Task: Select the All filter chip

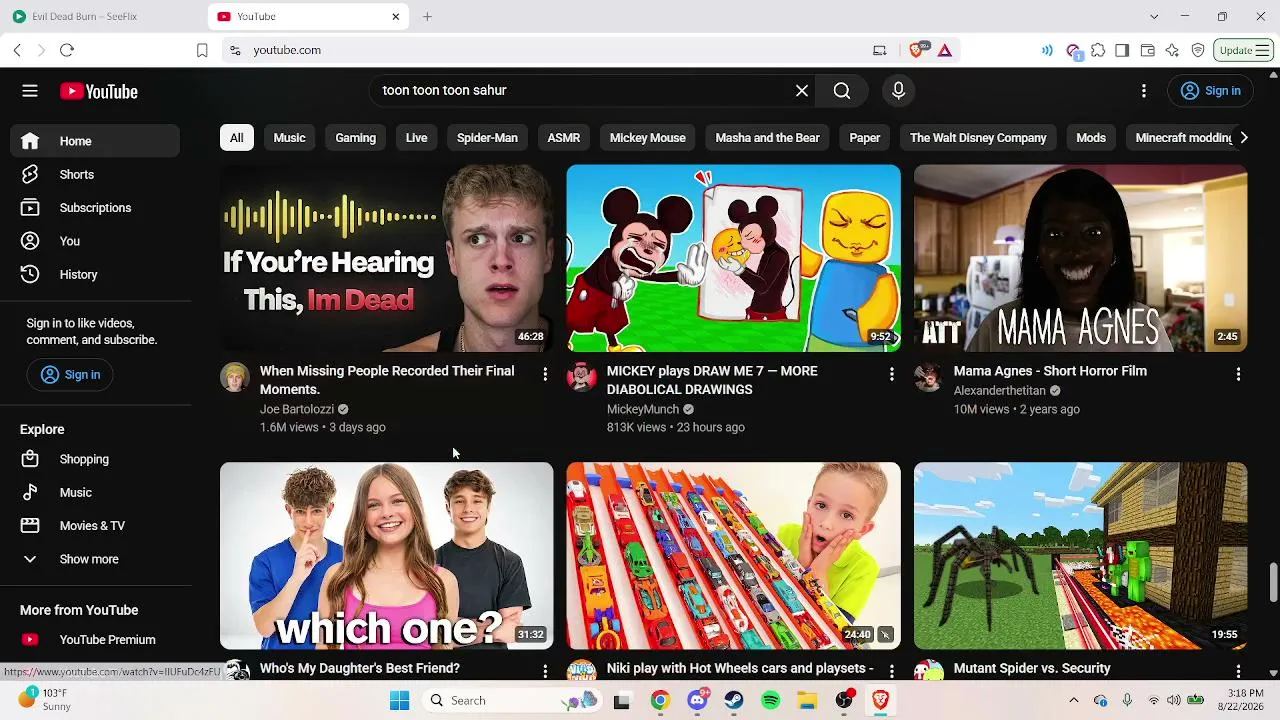Action: click(237, 138)
